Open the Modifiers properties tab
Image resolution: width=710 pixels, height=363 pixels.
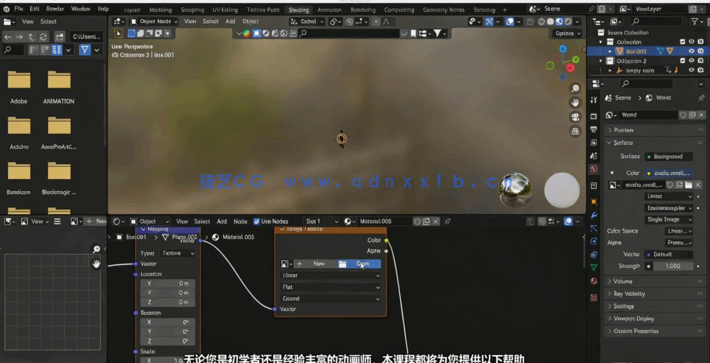594,215
